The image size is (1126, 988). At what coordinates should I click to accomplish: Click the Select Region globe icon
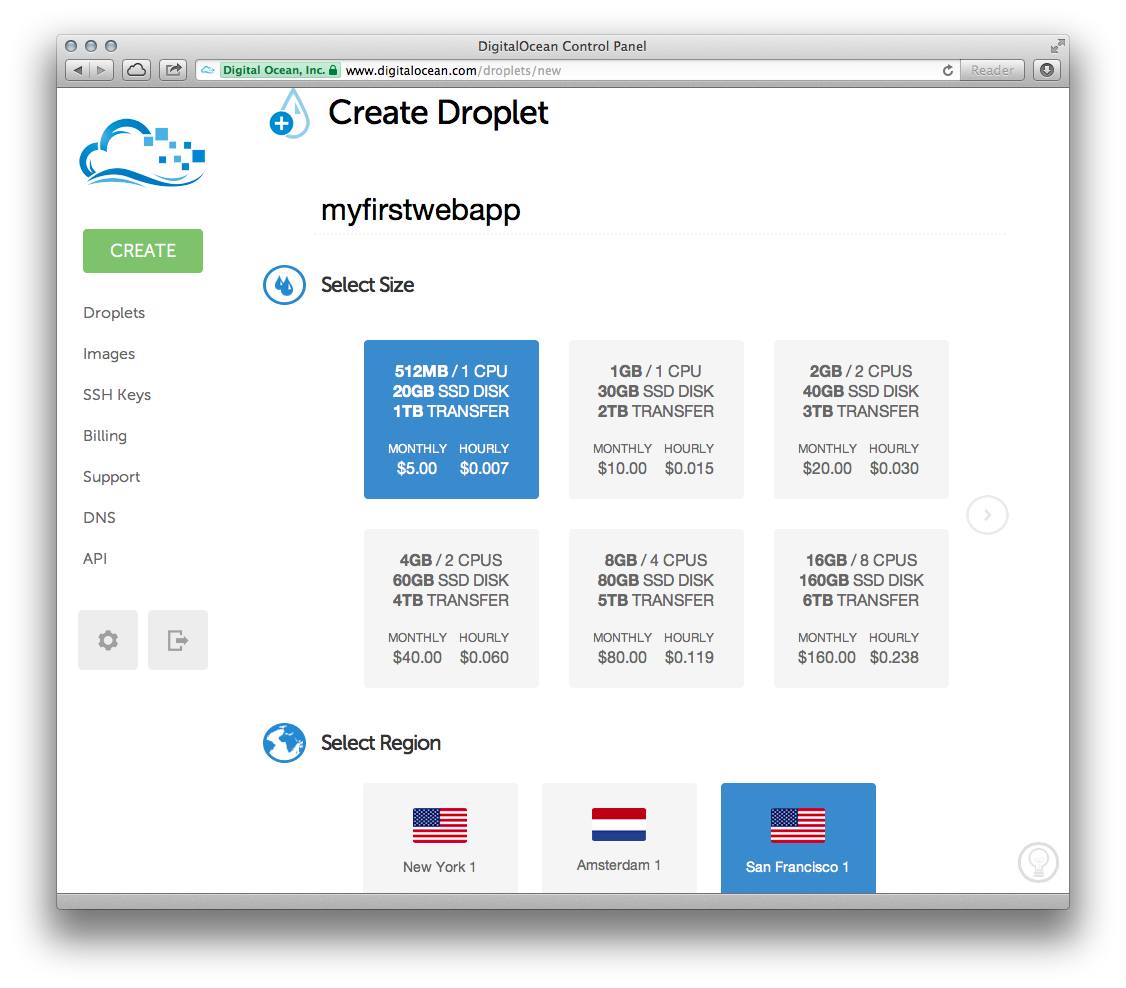point(284,742)
